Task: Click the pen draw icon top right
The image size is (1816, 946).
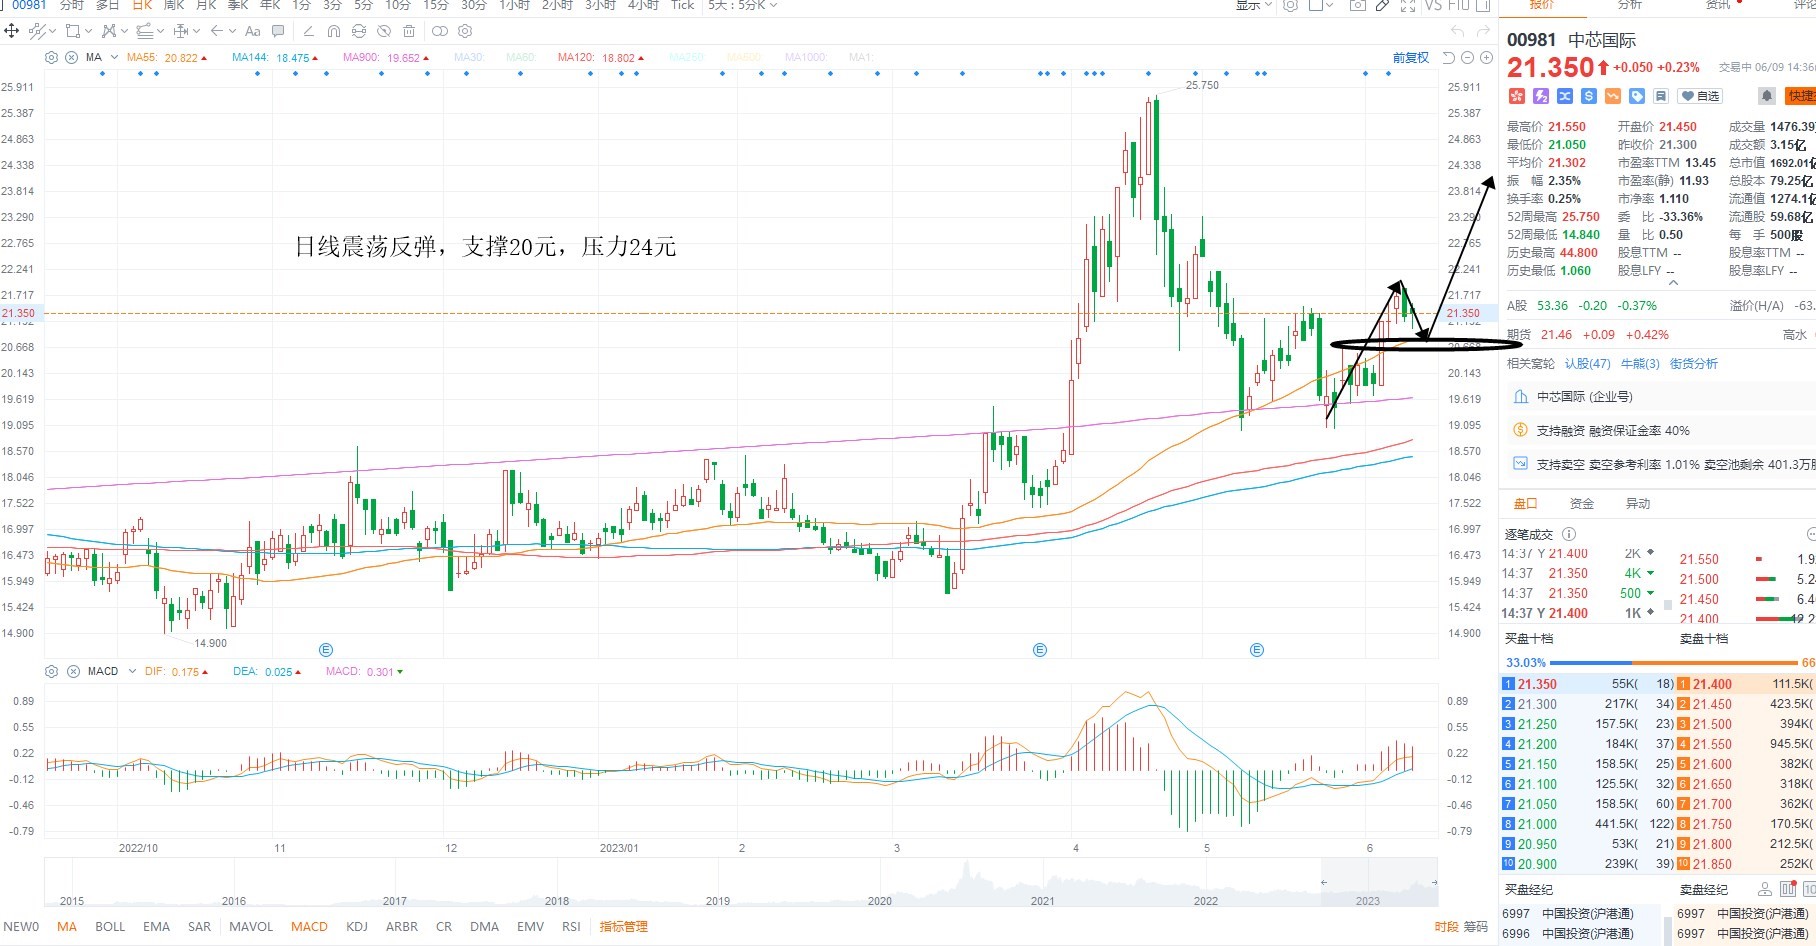Action: pos(1382,5)
